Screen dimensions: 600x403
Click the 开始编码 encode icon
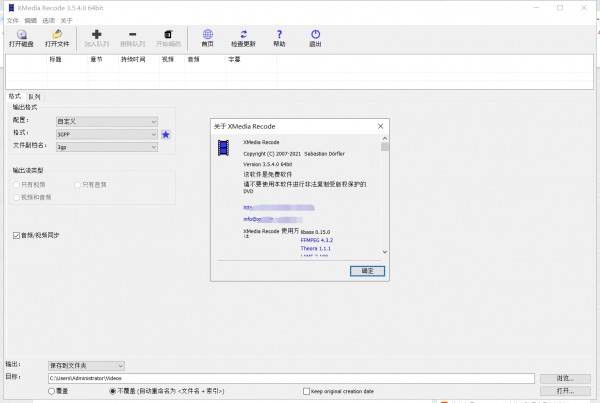click(x=168, y=34)
